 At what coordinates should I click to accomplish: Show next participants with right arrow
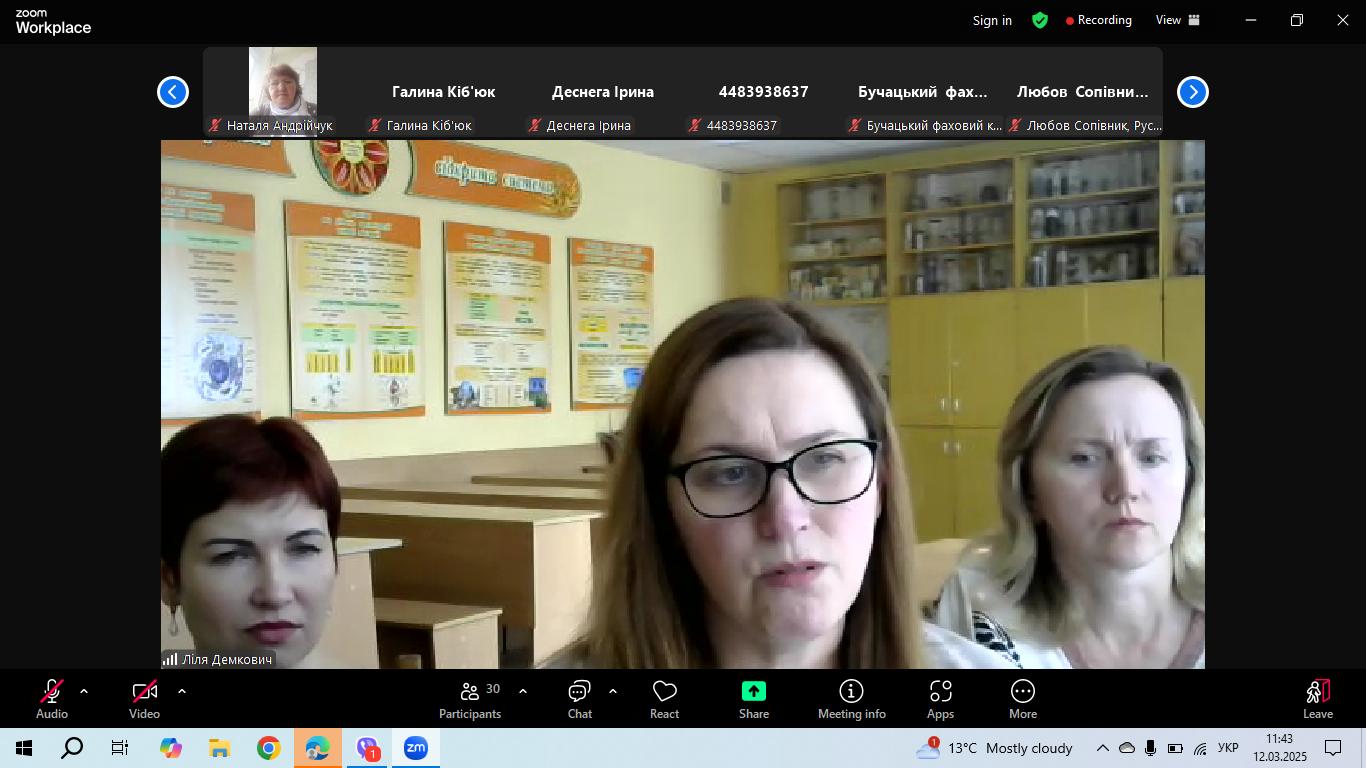pyautogui.click(x=1193, y=92)
